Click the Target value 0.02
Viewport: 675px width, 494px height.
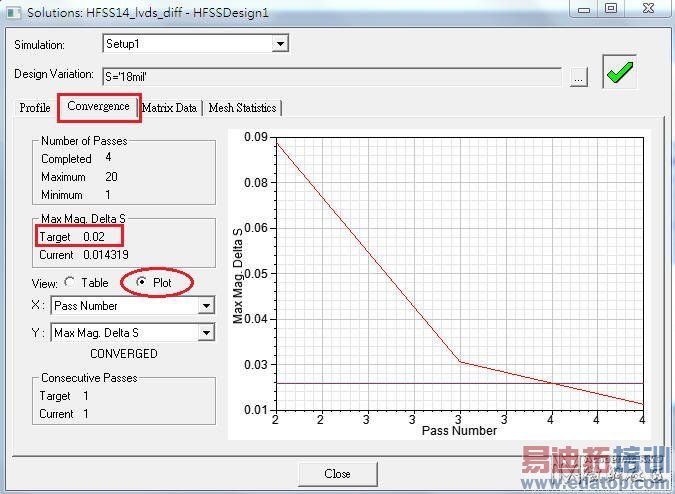coord(94,237)
